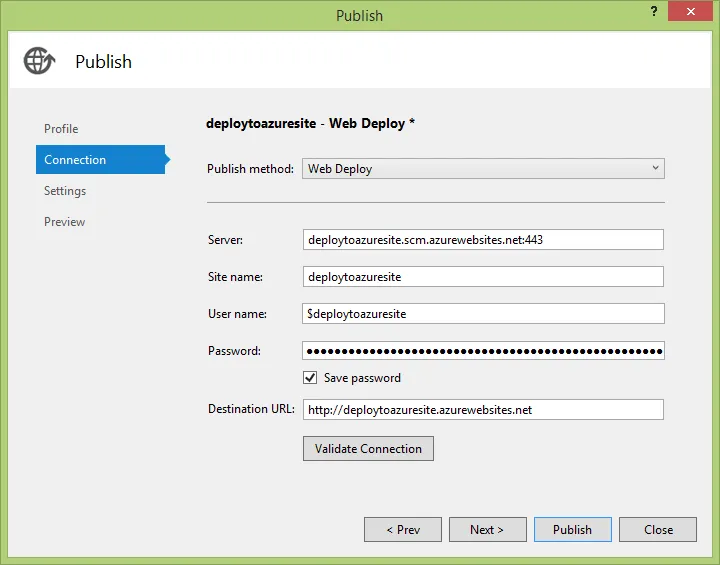This screenshot has width=720, height=565.
Task: Click the Publish globe icon in header
Action: coord(39,60)
